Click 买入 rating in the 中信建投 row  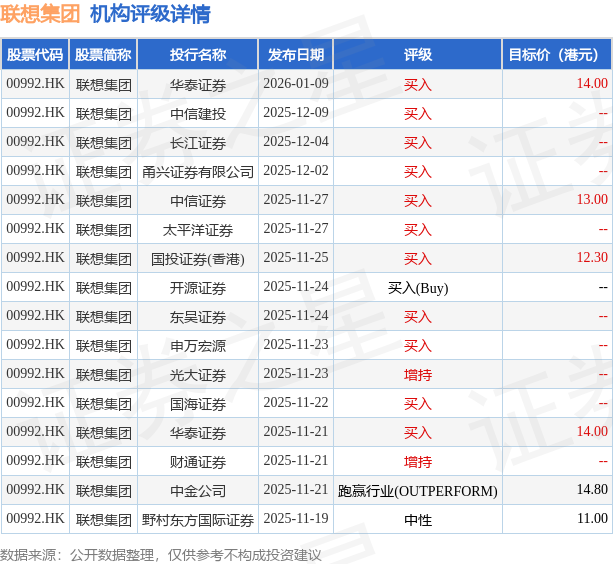[x=418, y=113]
